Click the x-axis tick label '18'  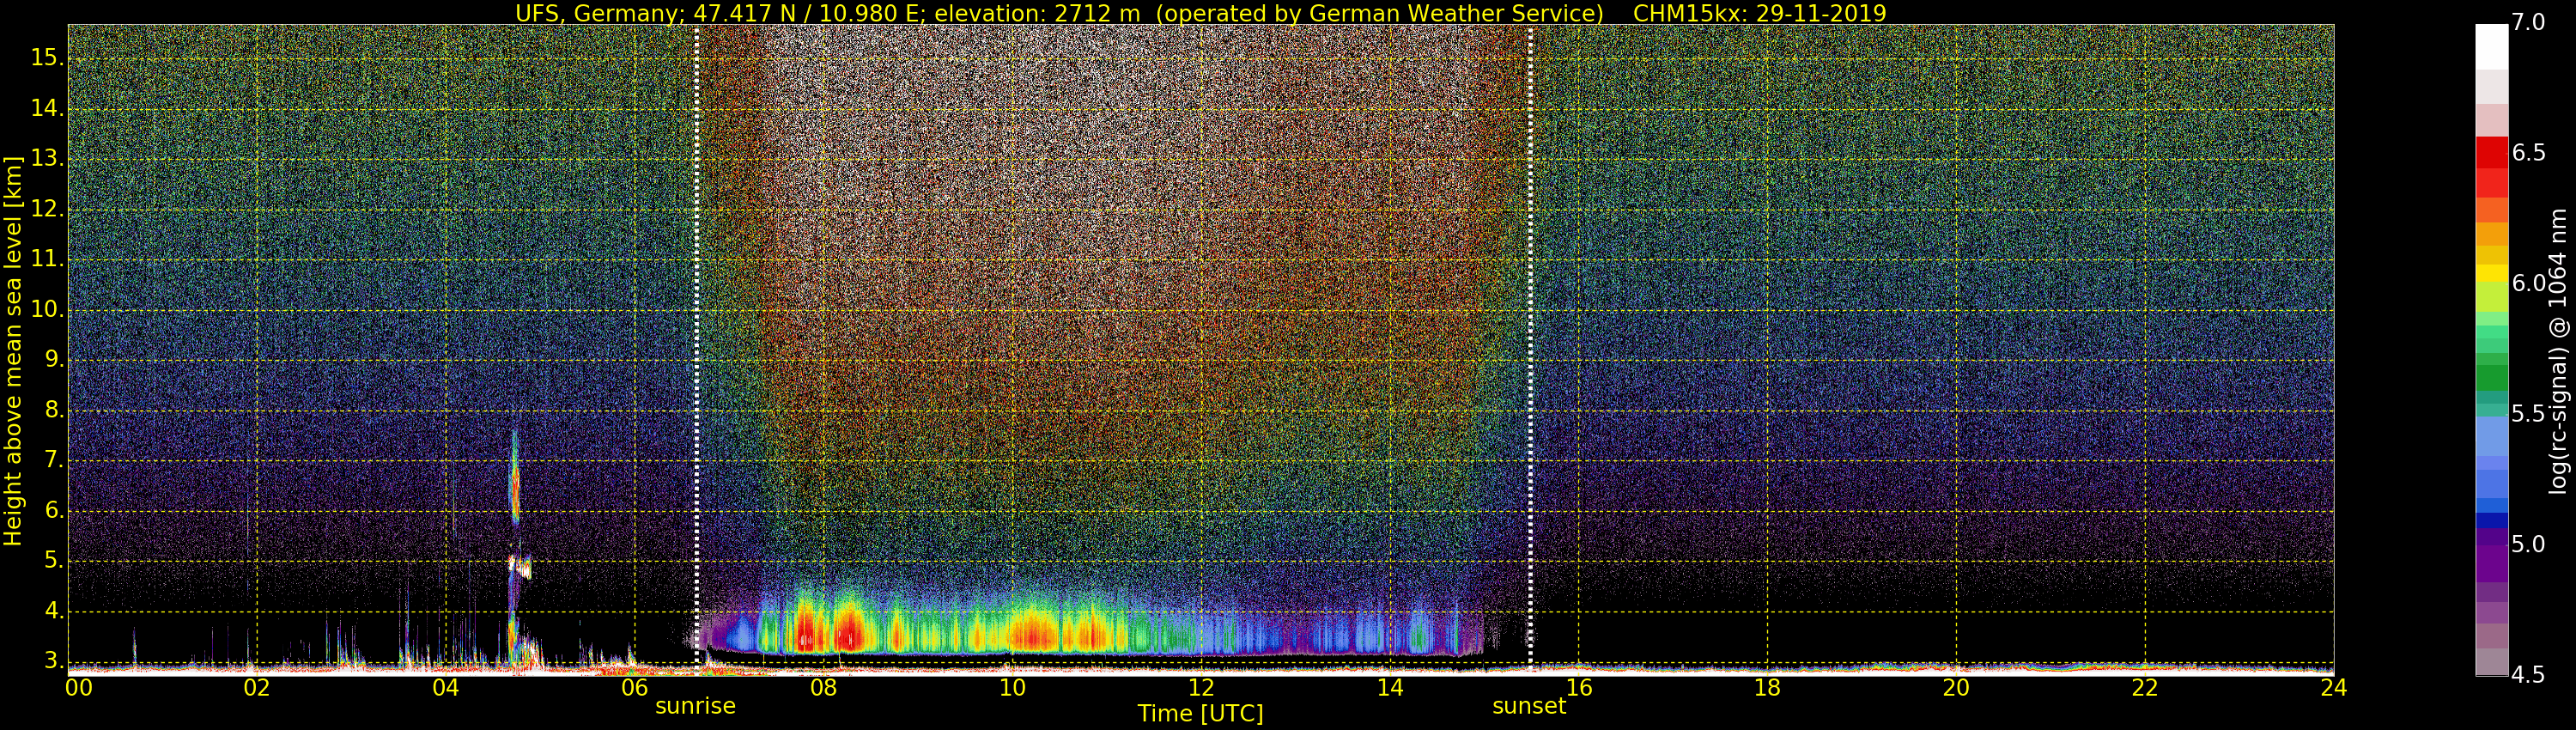[x=1767, y=688]
